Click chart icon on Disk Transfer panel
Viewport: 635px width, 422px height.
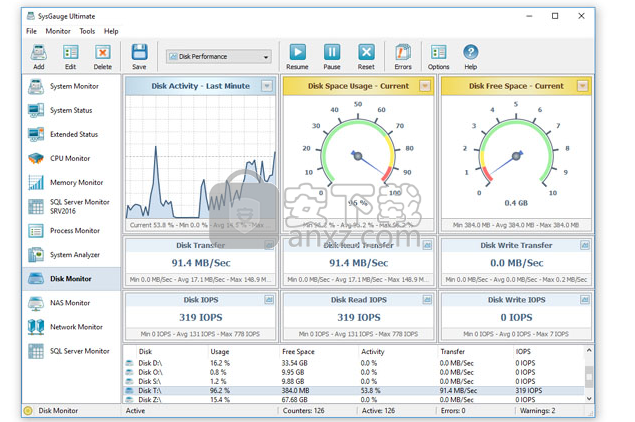tap(269, 245)
